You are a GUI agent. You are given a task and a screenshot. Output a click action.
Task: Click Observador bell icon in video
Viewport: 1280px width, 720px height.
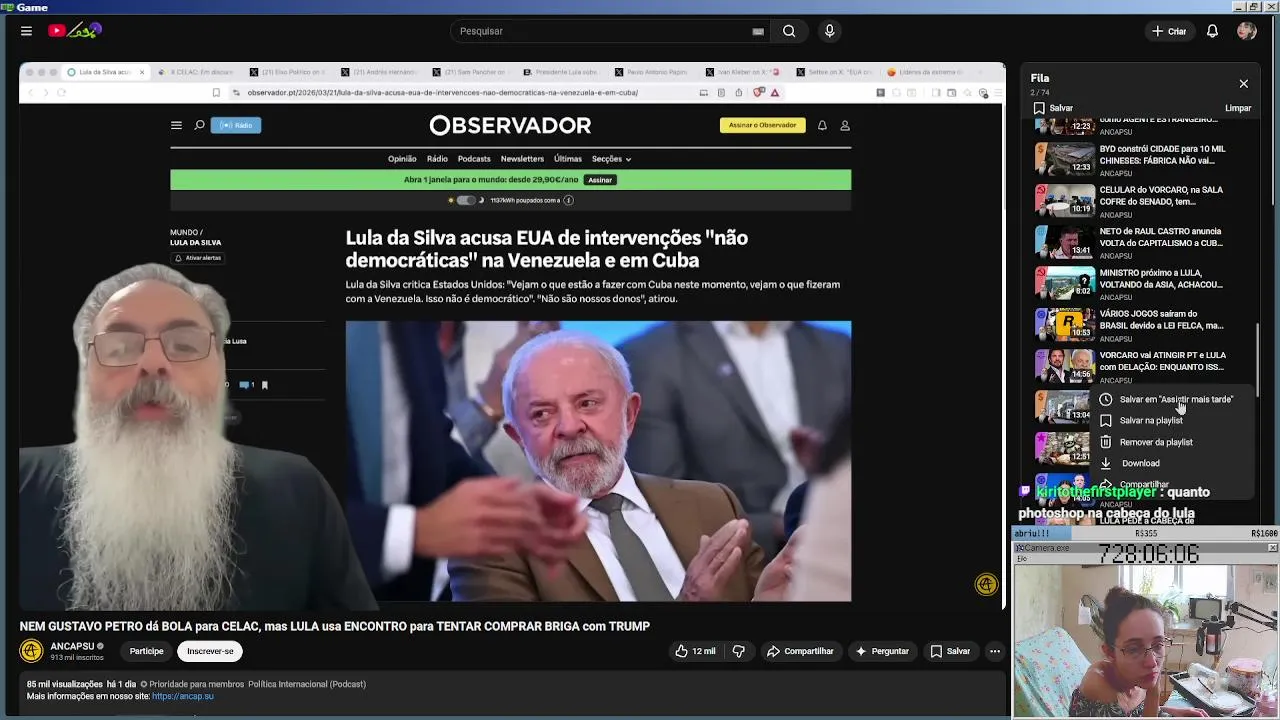point(822,125)
